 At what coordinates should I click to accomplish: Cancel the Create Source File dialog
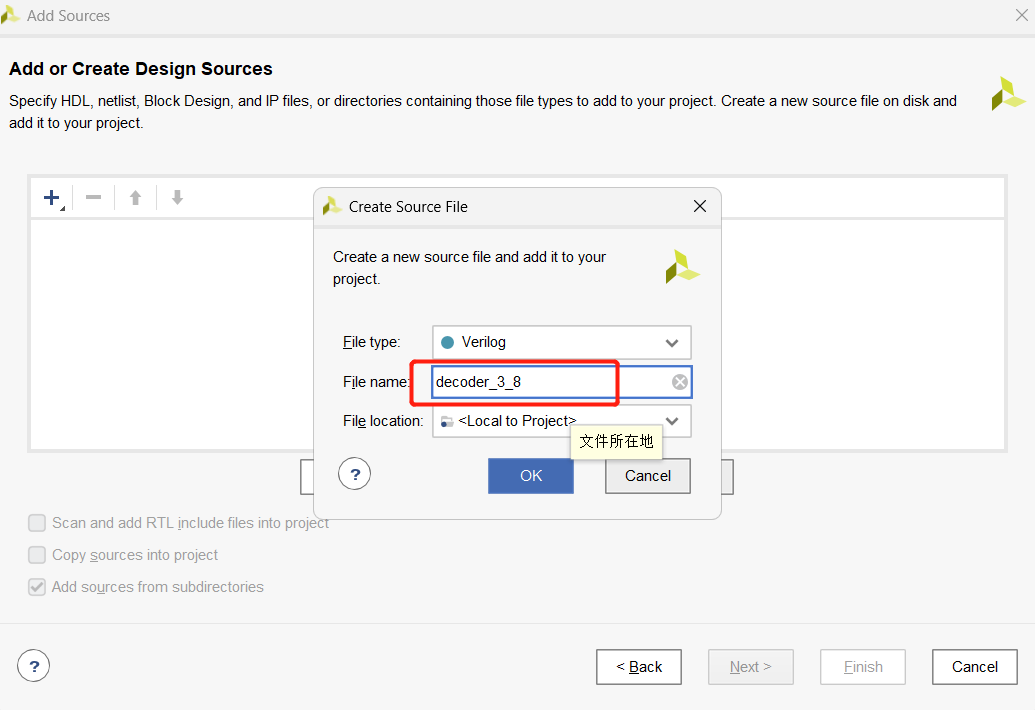pyautogui.click(x=648, y=476)
